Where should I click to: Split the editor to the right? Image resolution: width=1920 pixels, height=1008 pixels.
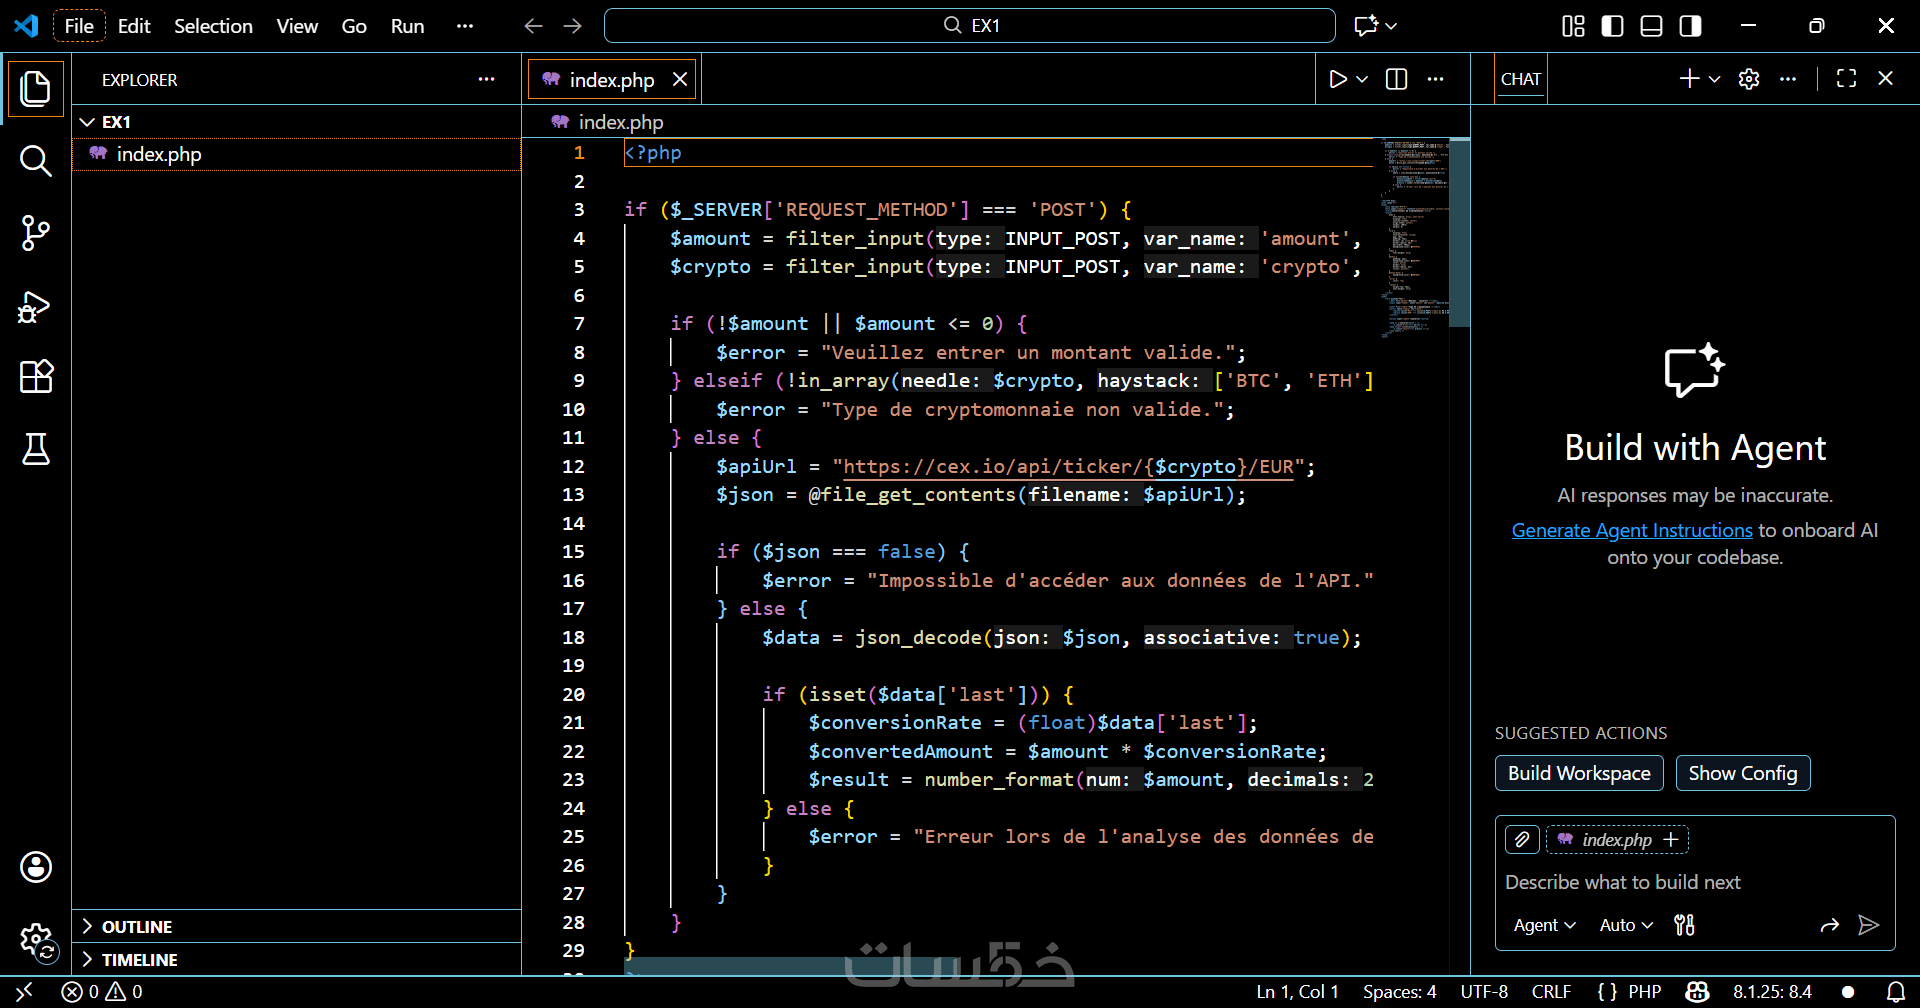pos(1397,79)
